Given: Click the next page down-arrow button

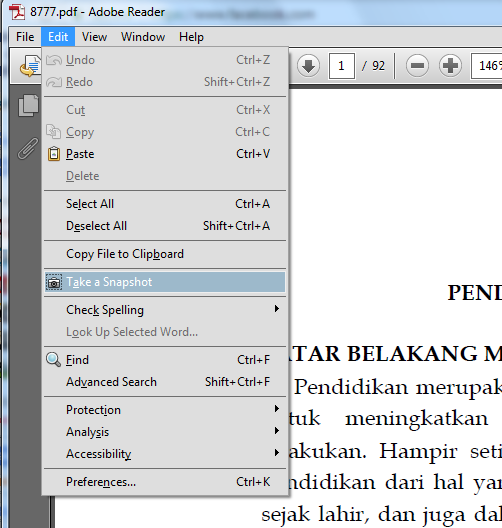Looking at the screenshot, I should [x=308, y=66].
